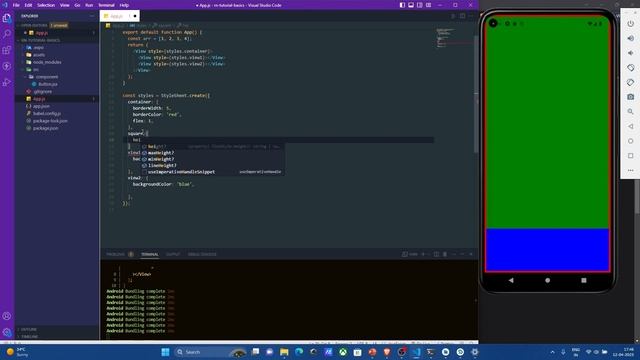
Task: Open the Edit menu
Action: 28,5
